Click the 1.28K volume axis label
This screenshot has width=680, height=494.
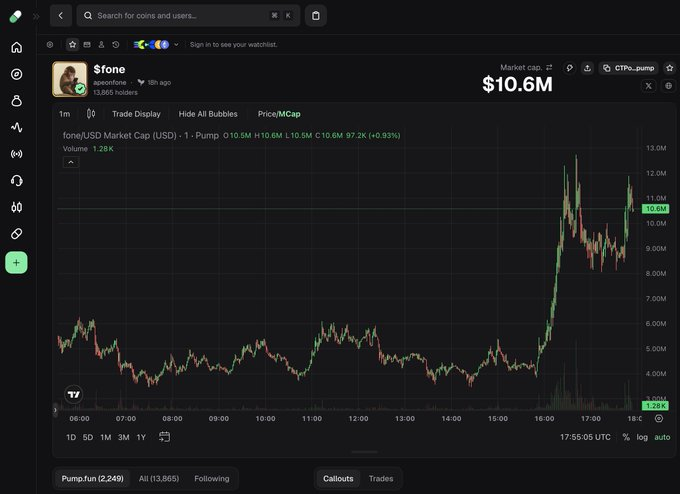[655, 406]
